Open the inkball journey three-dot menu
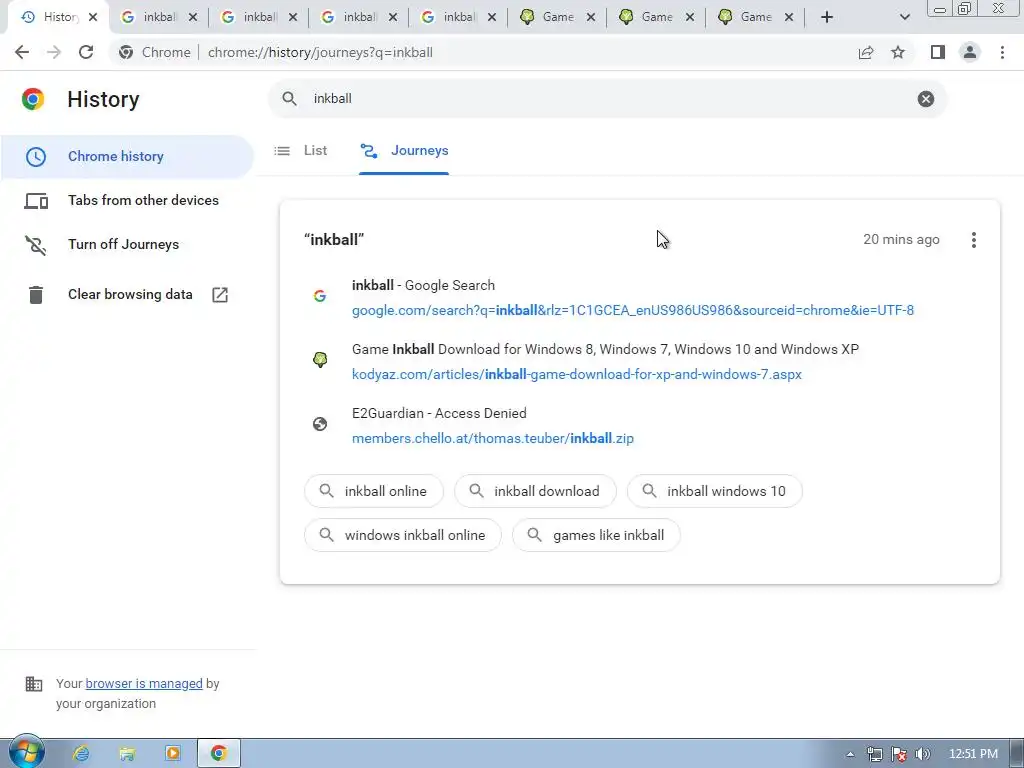Screen dimensions: 1024x768 [x=973, y=240]
